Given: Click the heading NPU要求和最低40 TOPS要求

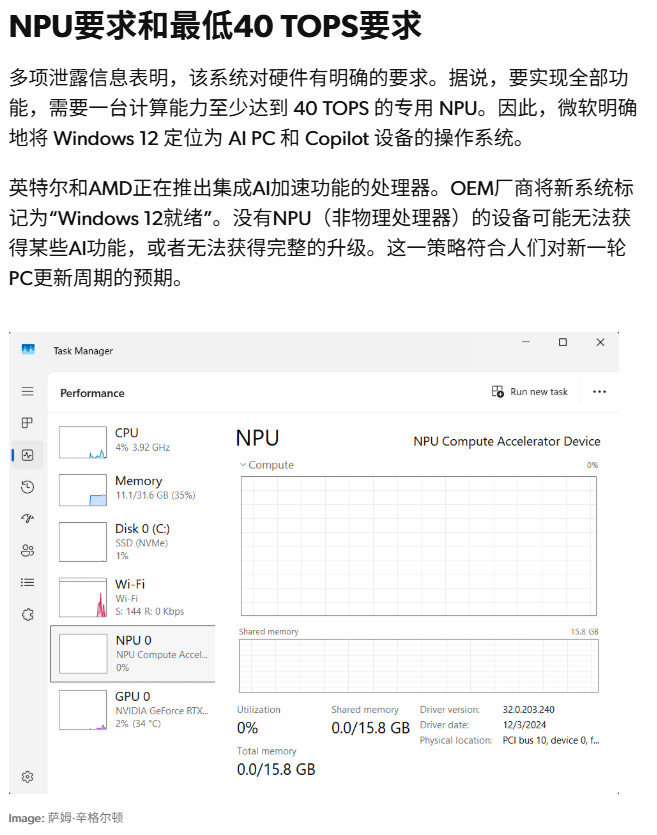Looking at the screenshot, I should tap(215, 25).
